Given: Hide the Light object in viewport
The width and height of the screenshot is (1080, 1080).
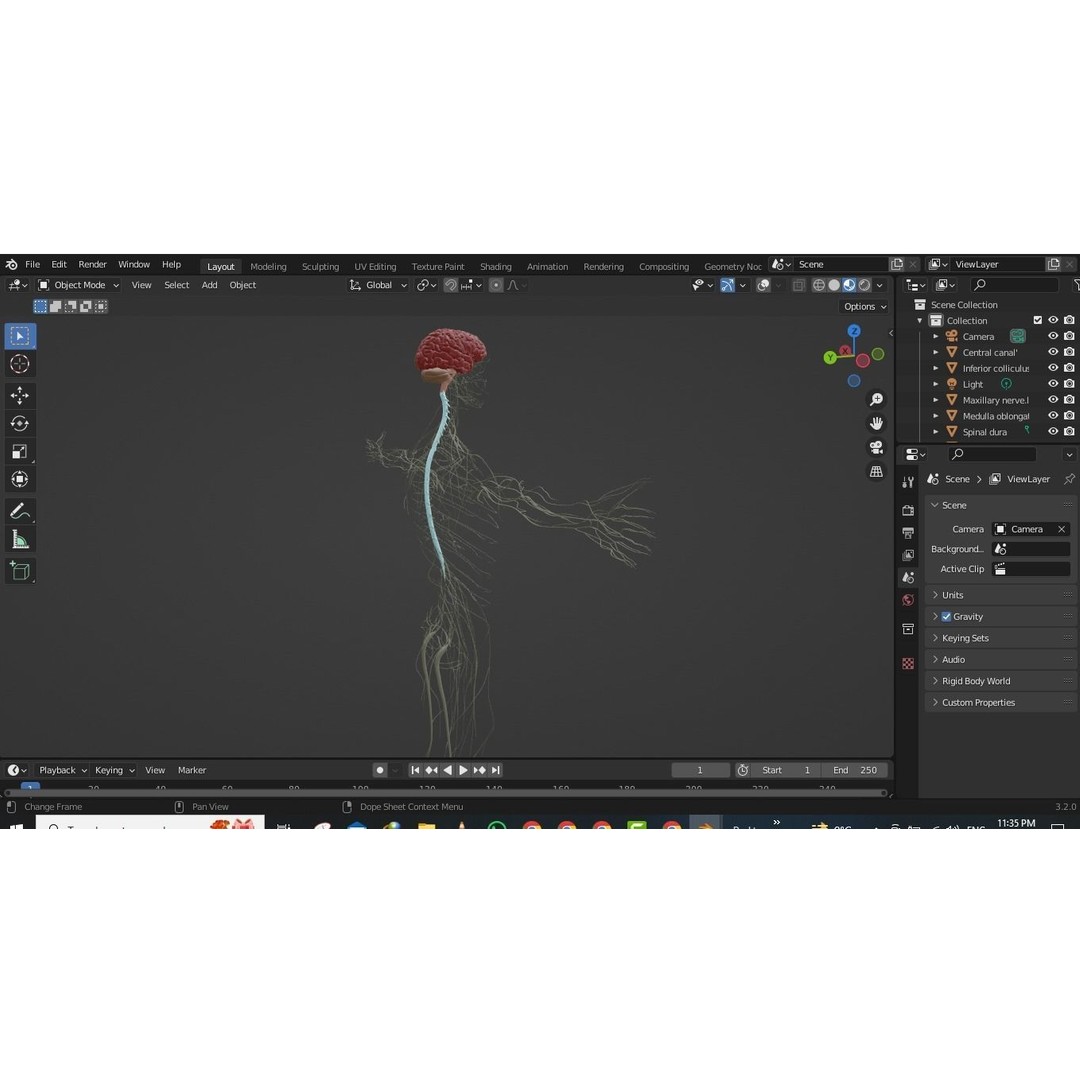Looking at the screenshot, I should click(x=1053, y=384).
